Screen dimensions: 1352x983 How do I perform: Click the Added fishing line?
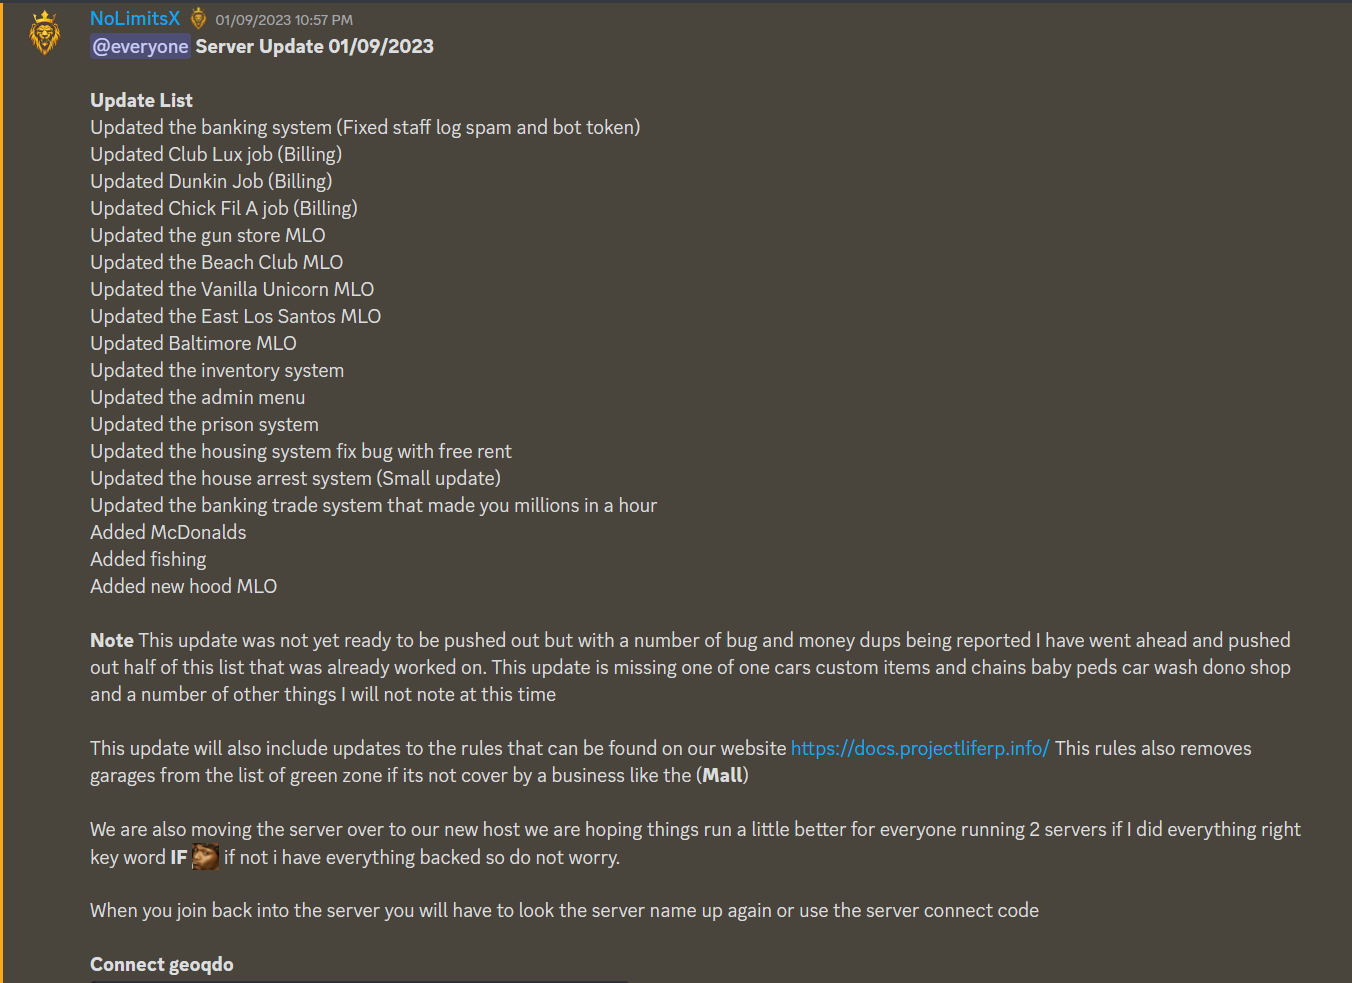pyautogui.click(x=148, y=559)
